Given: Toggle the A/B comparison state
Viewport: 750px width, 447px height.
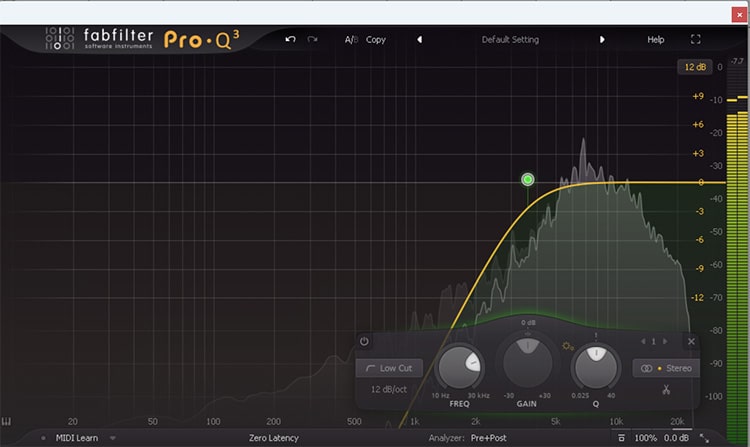Looking at the screenshot, I should coord(351,40).
